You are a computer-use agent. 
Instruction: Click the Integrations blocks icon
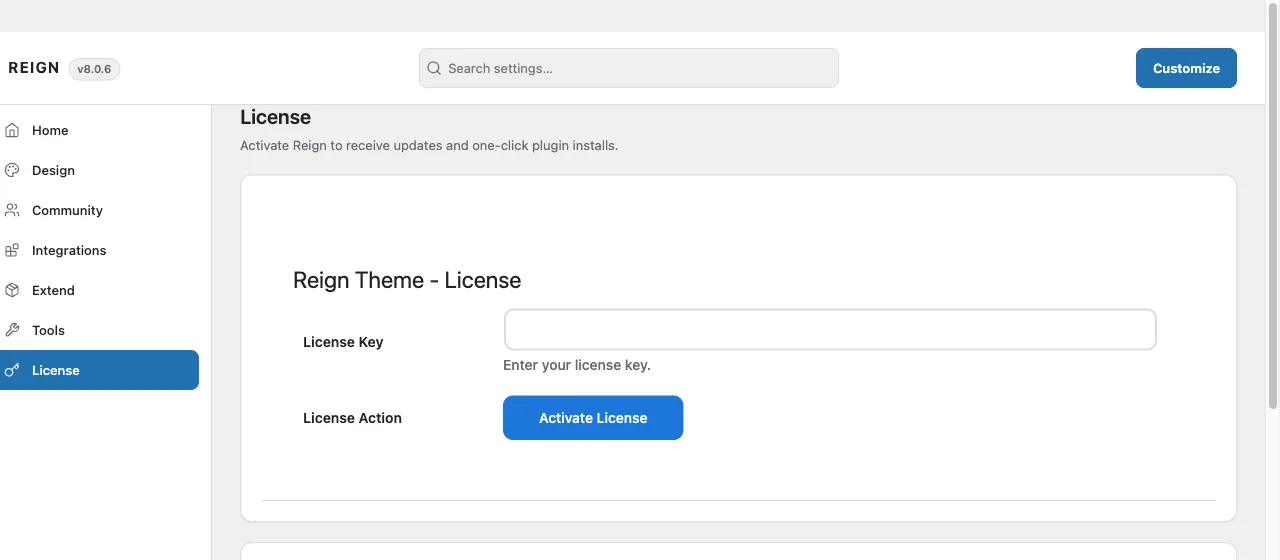pos(12,250)
